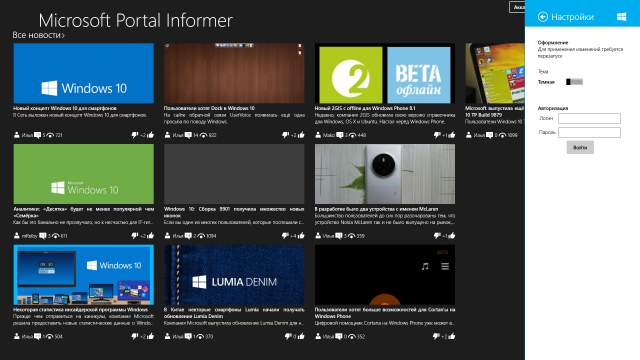Open the article titled about устройства McLaren
This screenshot has height=360, width=640.
376,209
